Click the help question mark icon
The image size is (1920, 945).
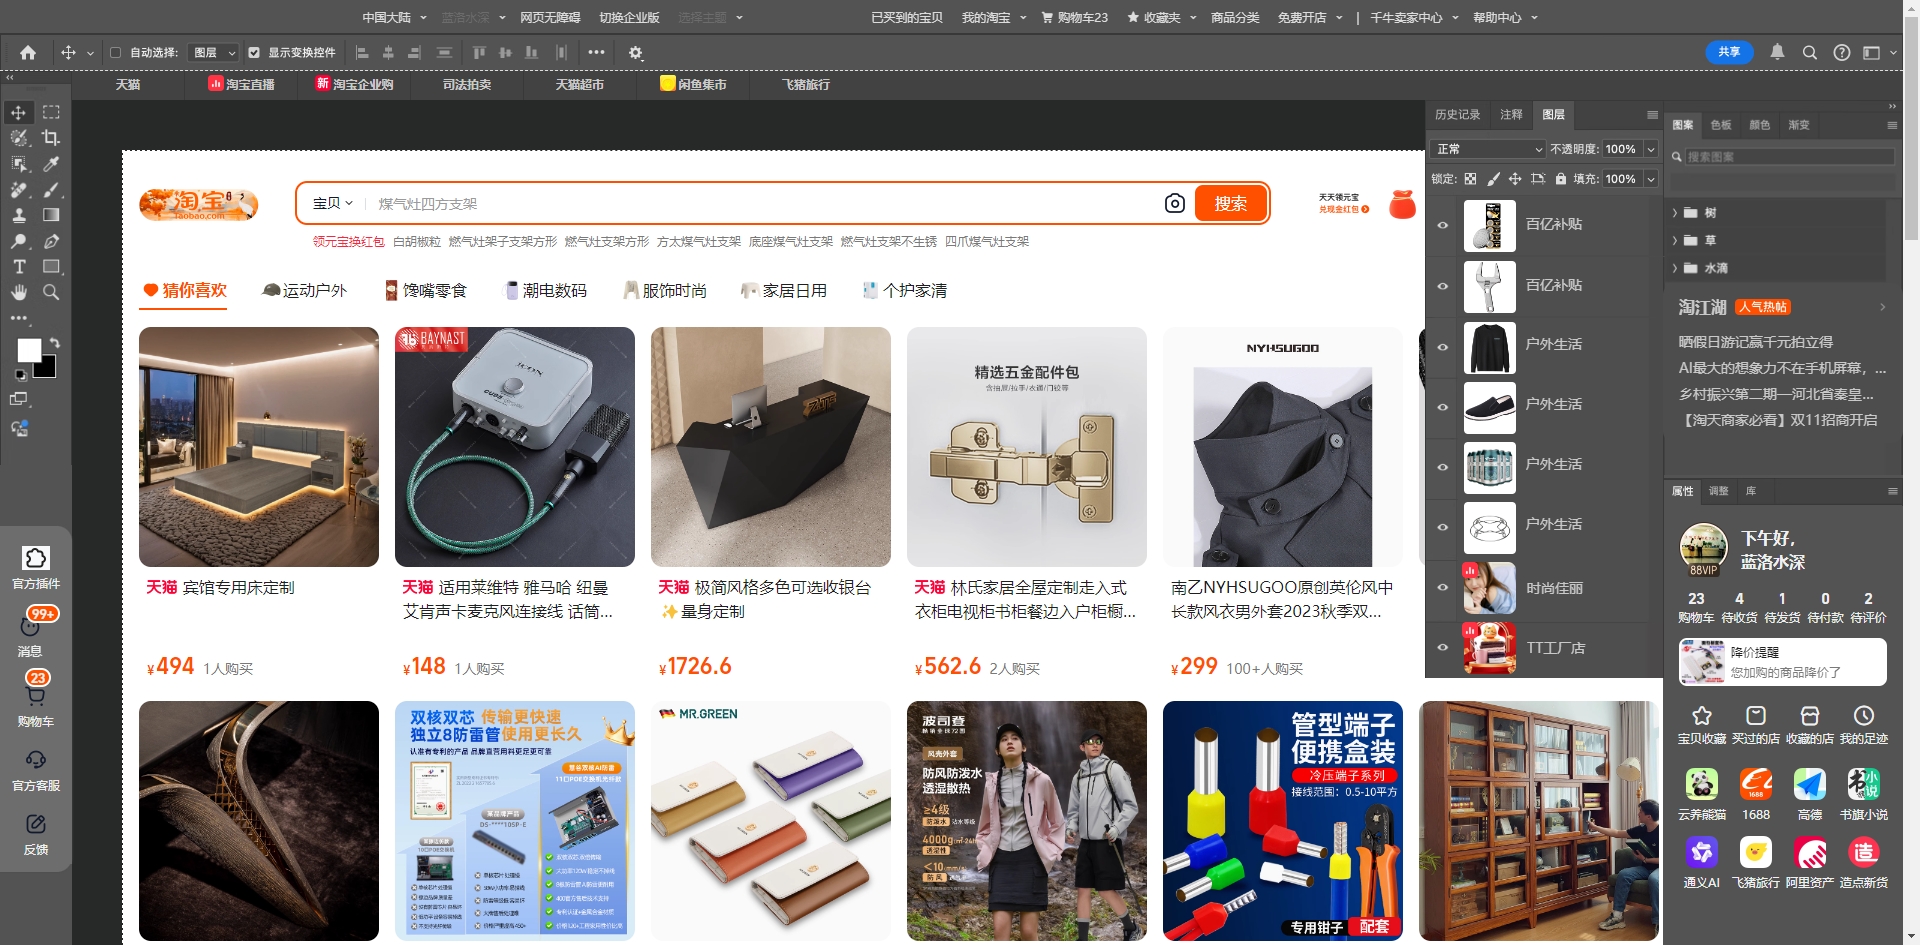coord(1842,53)
